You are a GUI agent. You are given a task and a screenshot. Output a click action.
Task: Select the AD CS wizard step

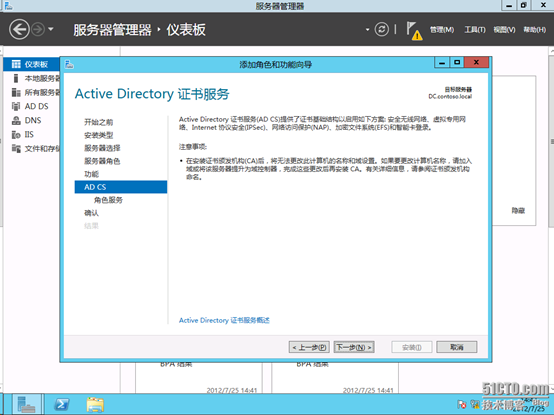121,187
